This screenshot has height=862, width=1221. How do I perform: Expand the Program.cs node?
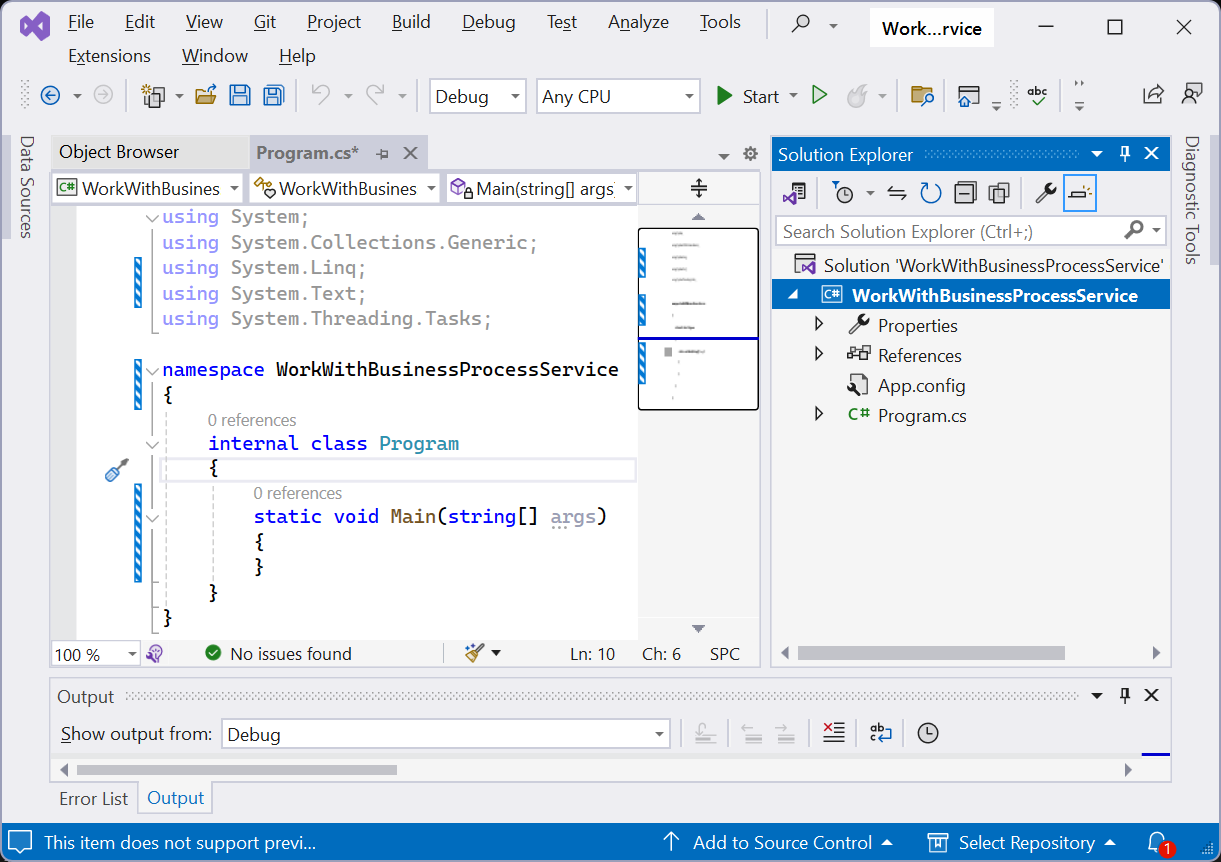[819, 414]
